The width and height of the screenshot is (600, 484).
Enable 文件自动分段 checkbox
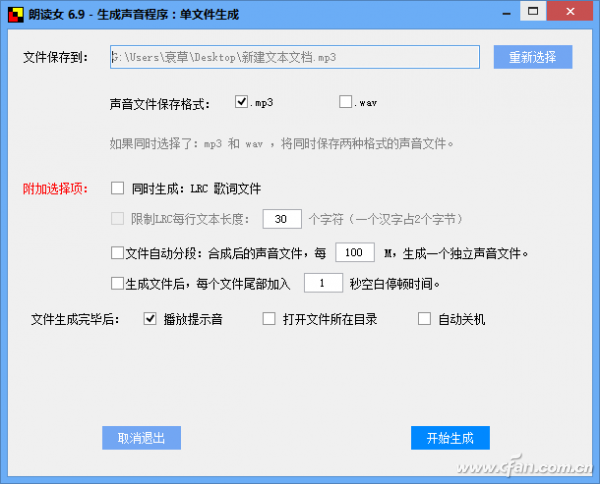point(117,253)
